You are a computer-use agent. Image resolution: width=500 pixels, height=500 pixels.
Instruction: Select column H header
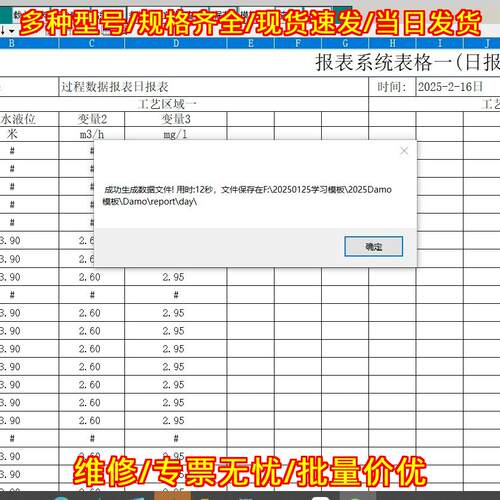(x=392, y=43)
